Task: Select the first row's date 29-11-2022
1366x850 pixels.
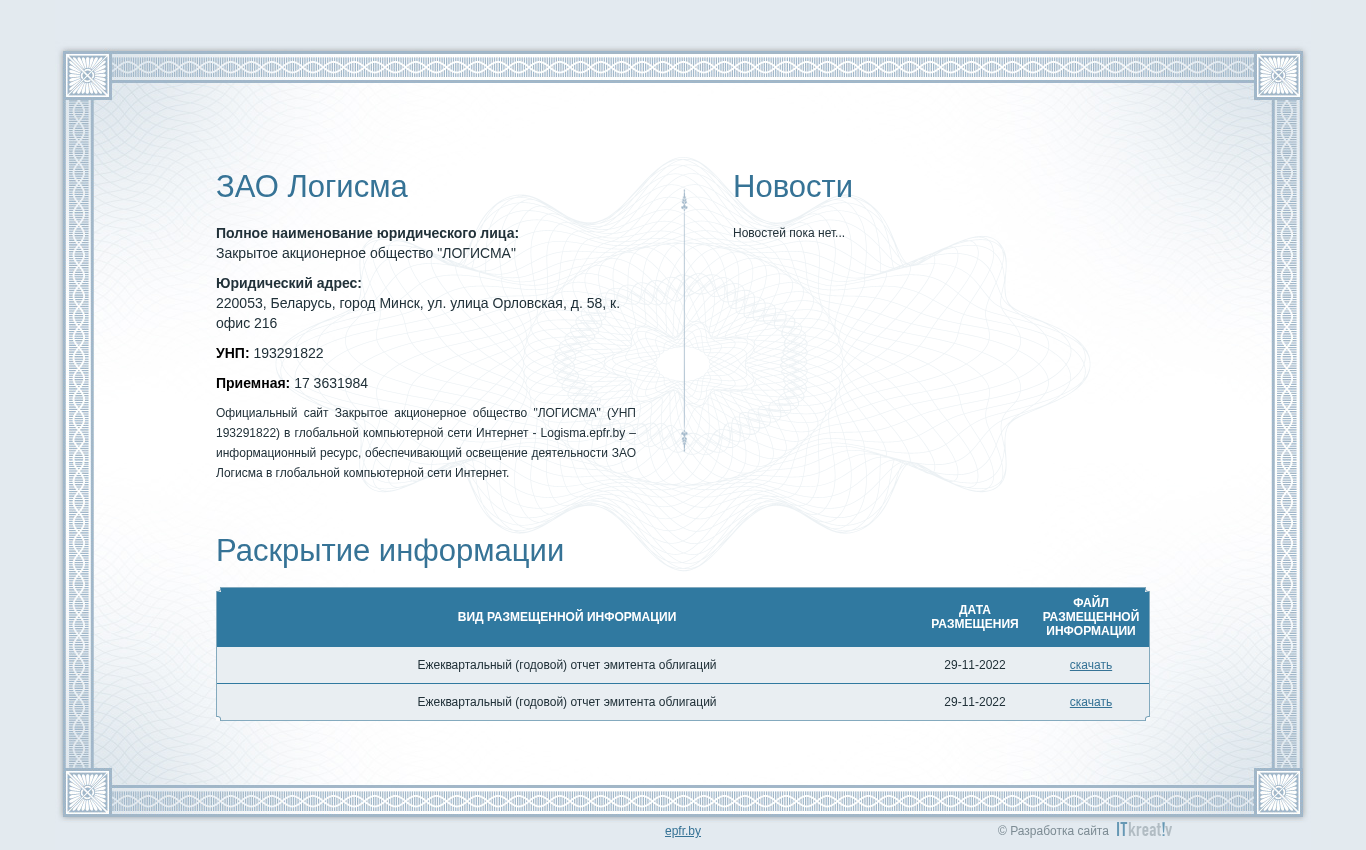Action: pyautogui.click(x=975, y=665)
